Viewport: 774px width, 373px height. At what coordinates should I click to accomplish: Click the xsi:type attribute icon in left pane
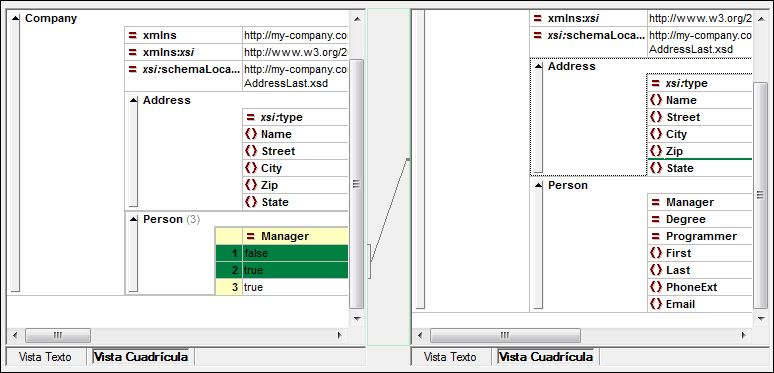251,117
